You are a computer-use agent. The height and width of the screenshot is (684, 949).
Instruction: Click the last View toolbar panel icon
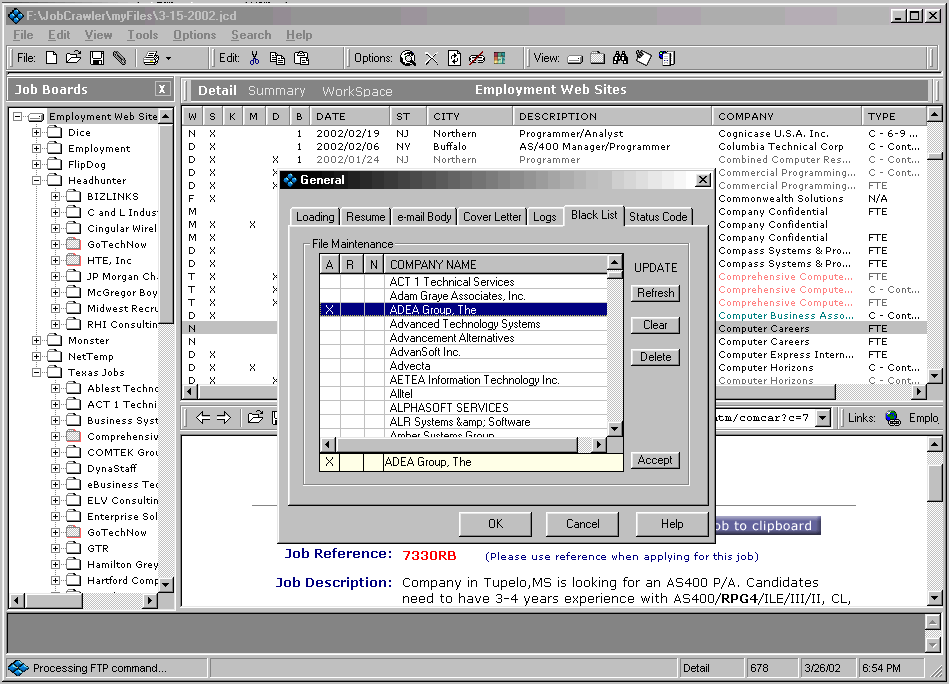point(667,58)
